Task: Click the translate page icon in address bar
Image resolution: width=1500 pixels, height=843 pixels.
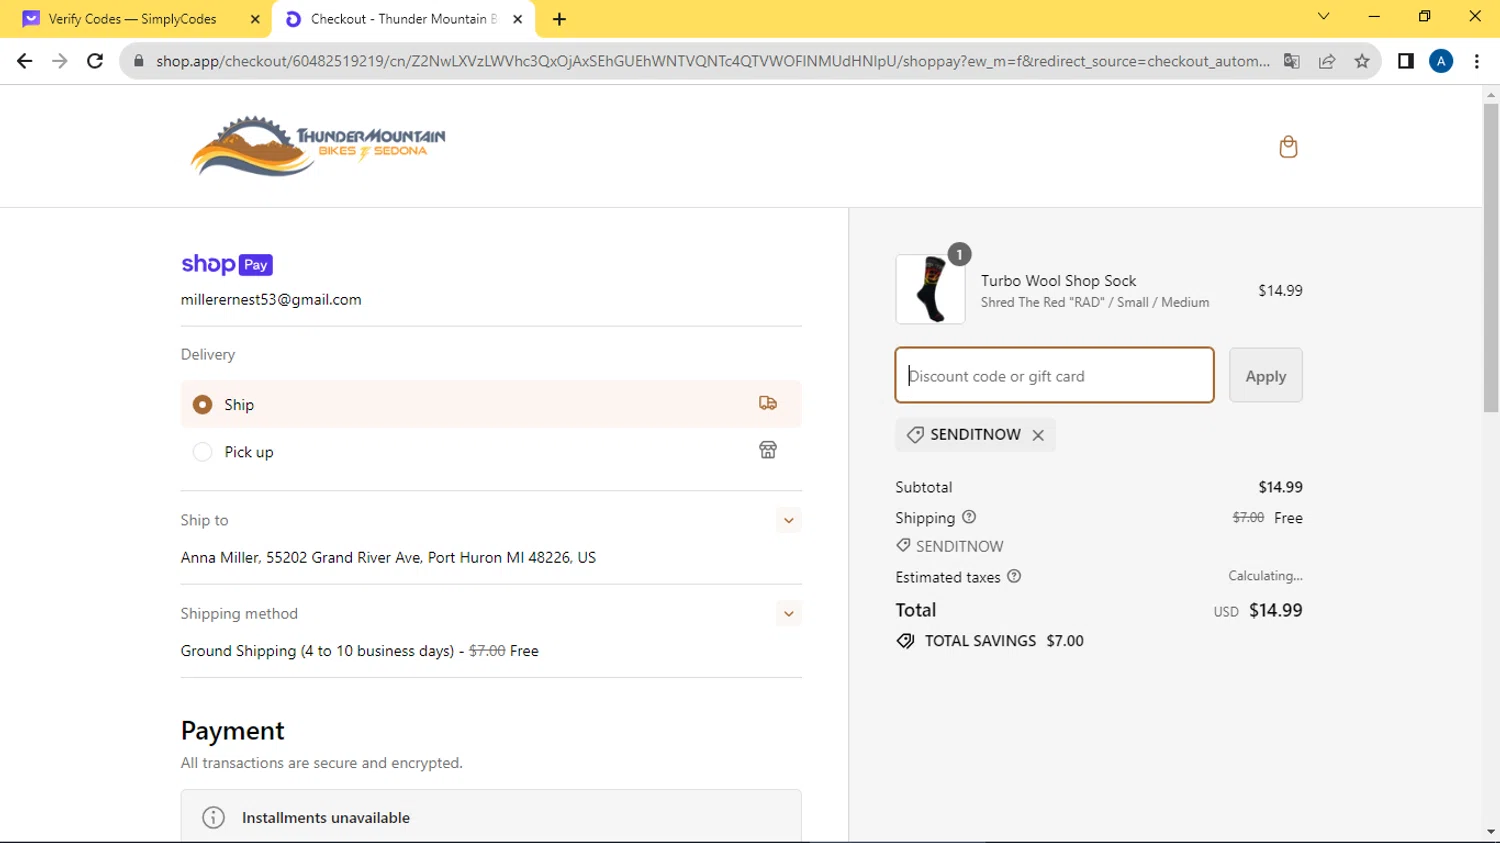Action: 1292,61
